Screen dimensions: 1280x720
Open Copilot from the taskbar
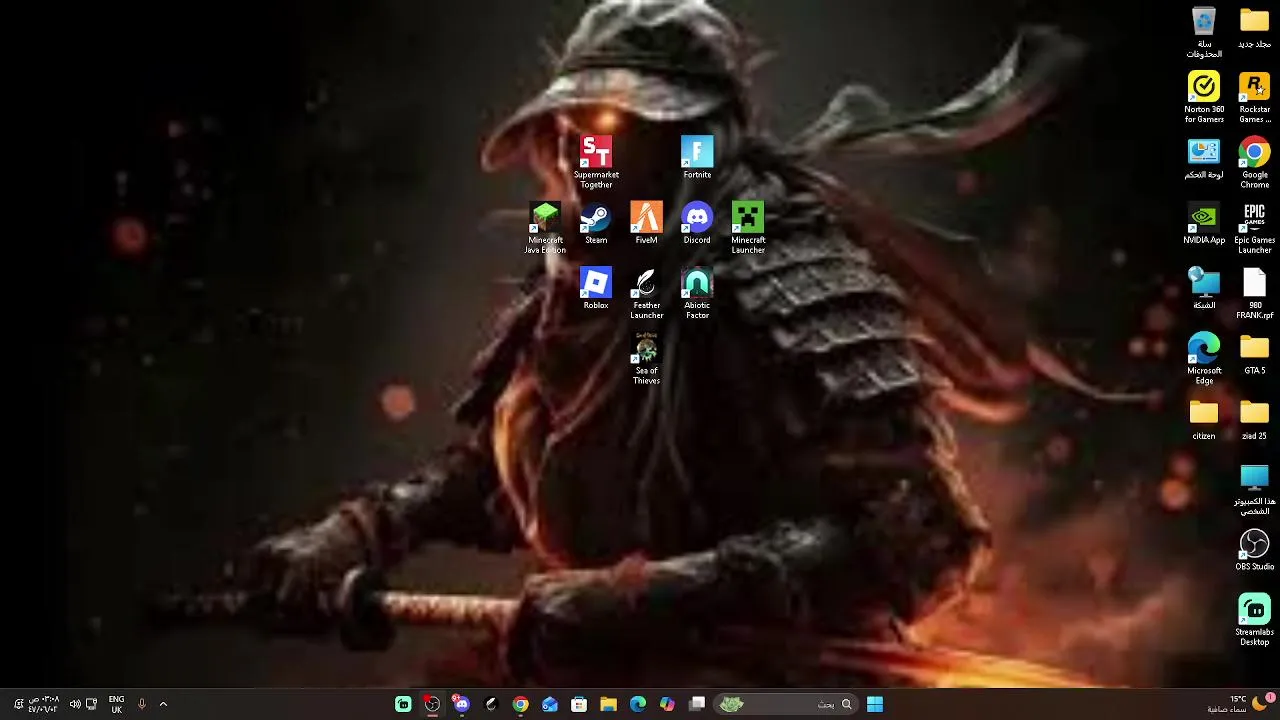667,704
